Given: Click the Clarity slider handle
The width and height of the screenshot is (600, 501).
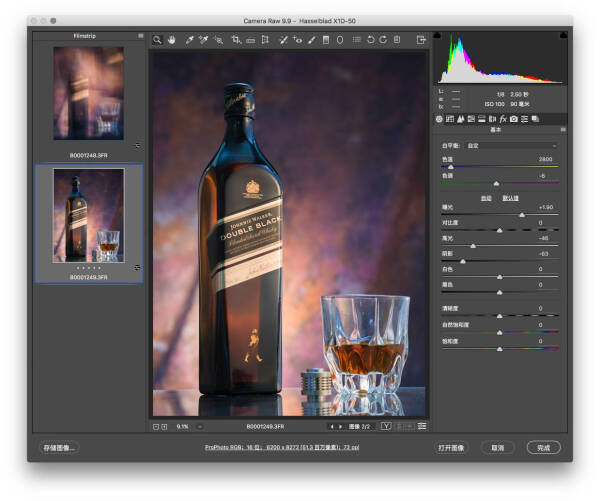Looking at the screenshot, I should coord(499,316).
